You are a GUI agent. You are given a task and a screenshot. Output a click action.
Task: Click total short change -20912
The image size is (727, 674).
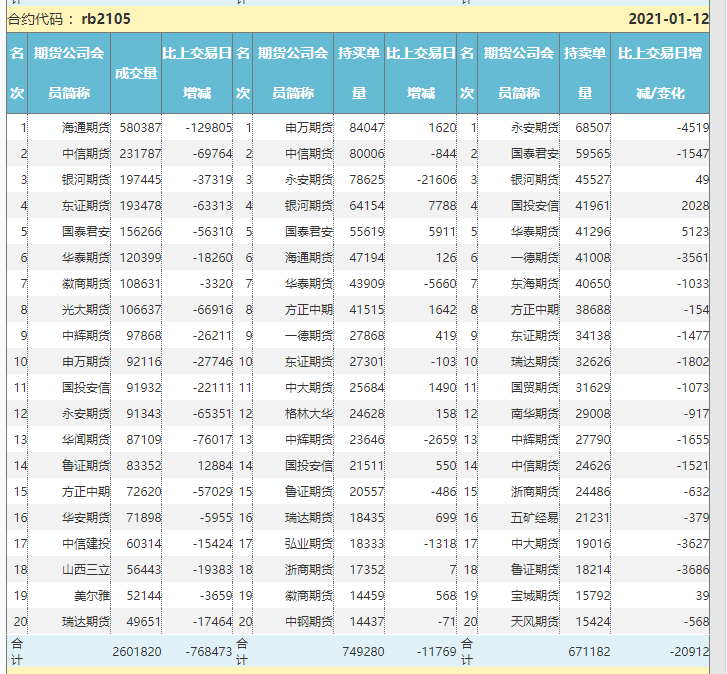(689, 651)
